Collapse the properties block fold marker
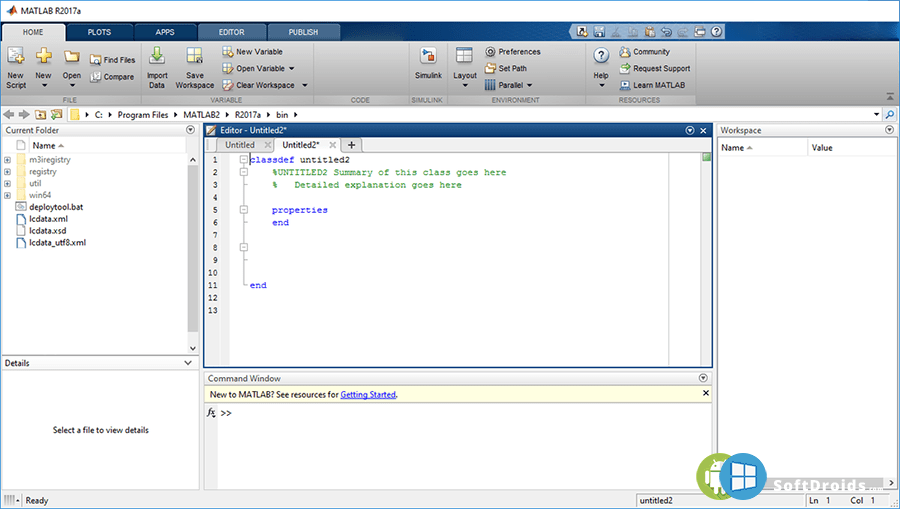900x509 pixels. pyautogui.click(x=244, y=210)
